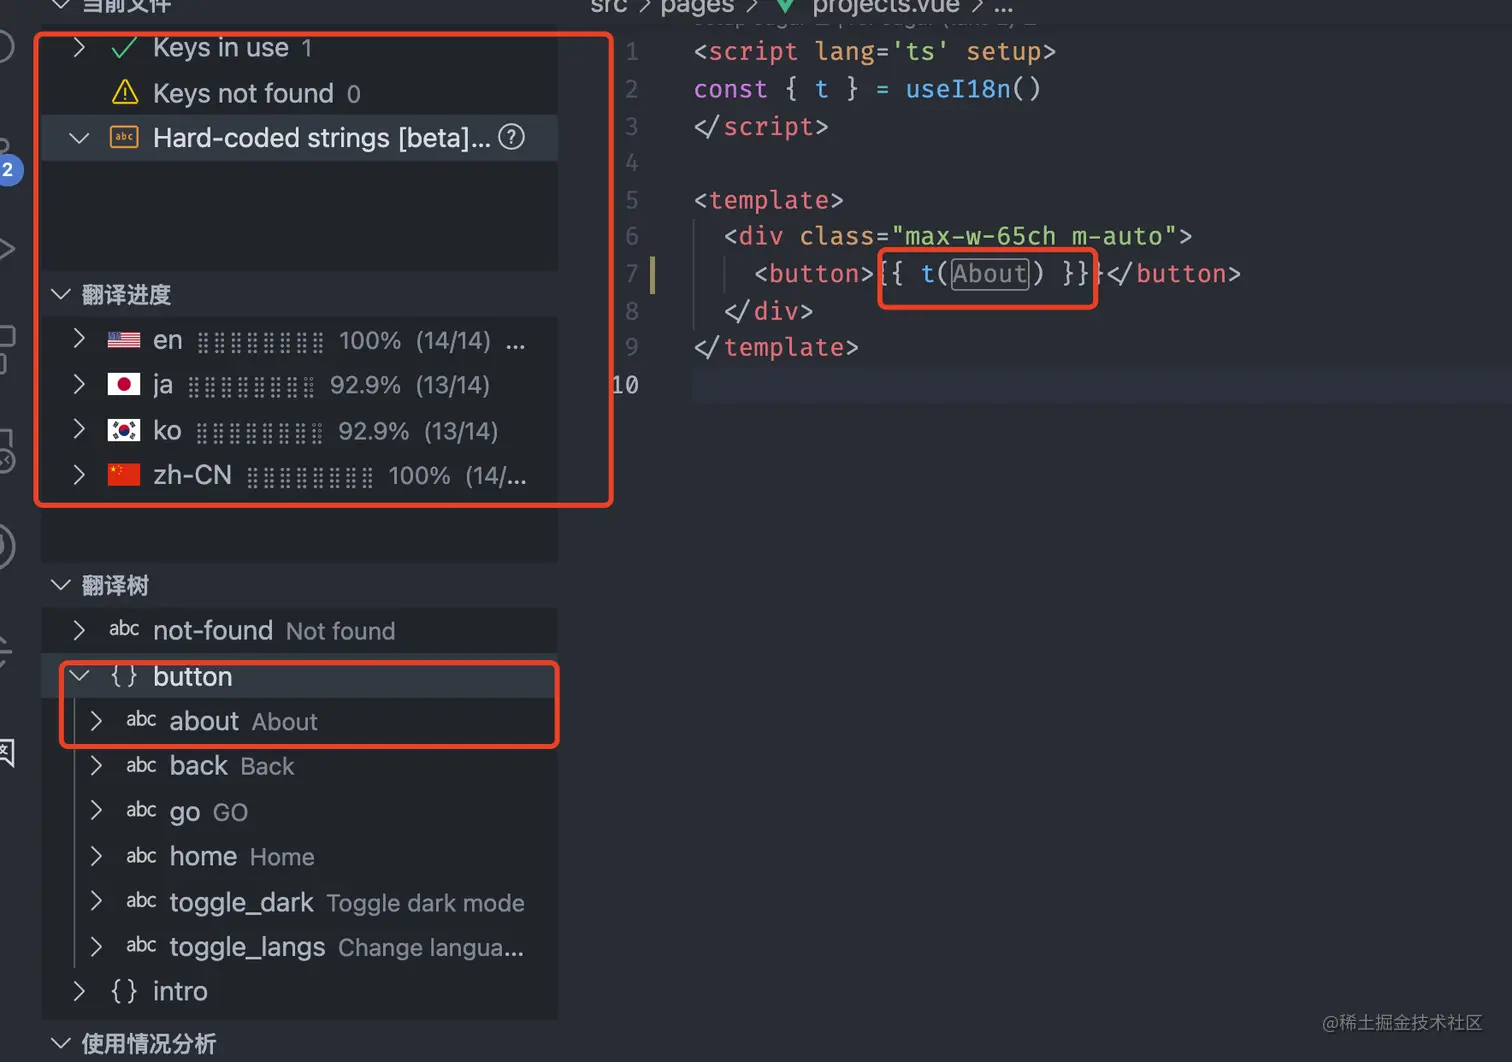The width and height of the screenshot is (1512, 1062).
Task: Expand the zh-CN language progress row
Action: click(x=79, y=475)
